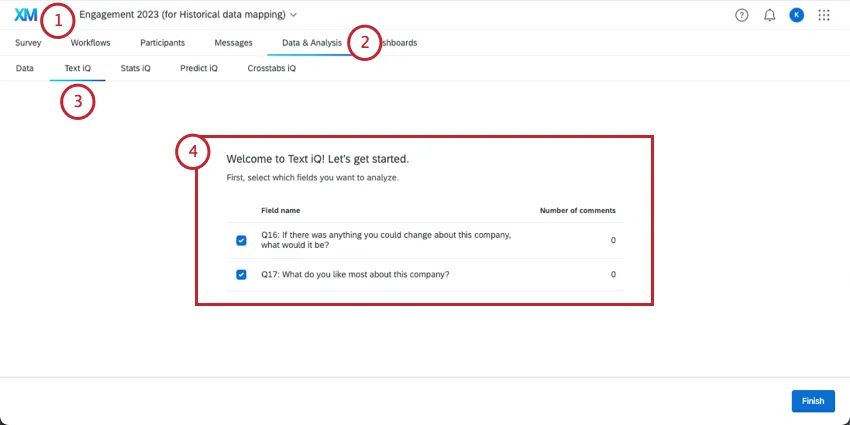This screenshot has height=425, width=850.
Task: Open the help question mark icon
Action: click(741, 15)
